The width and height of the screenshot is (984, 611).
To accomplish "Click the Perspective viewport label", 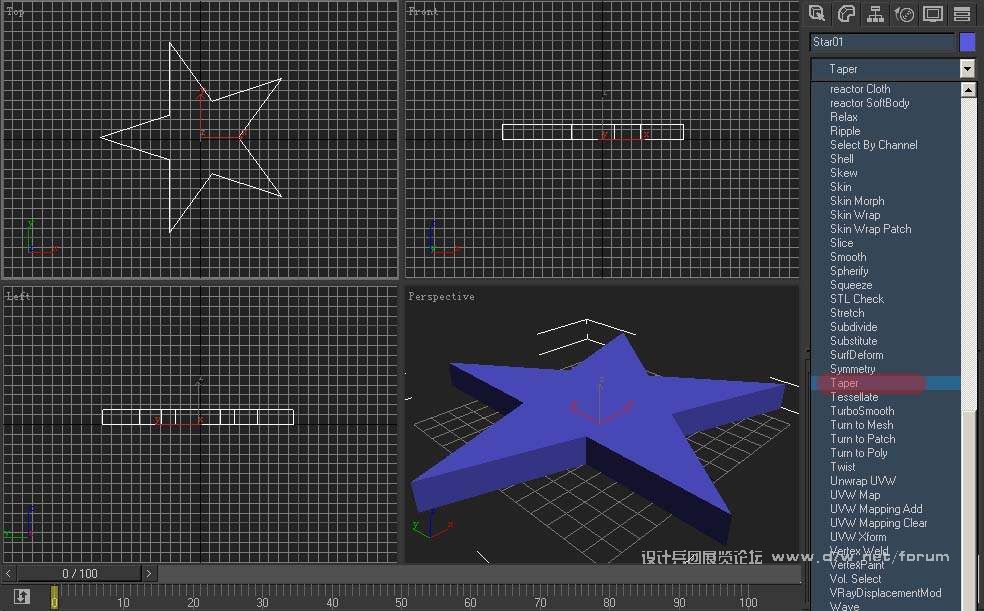I will 441,296.
